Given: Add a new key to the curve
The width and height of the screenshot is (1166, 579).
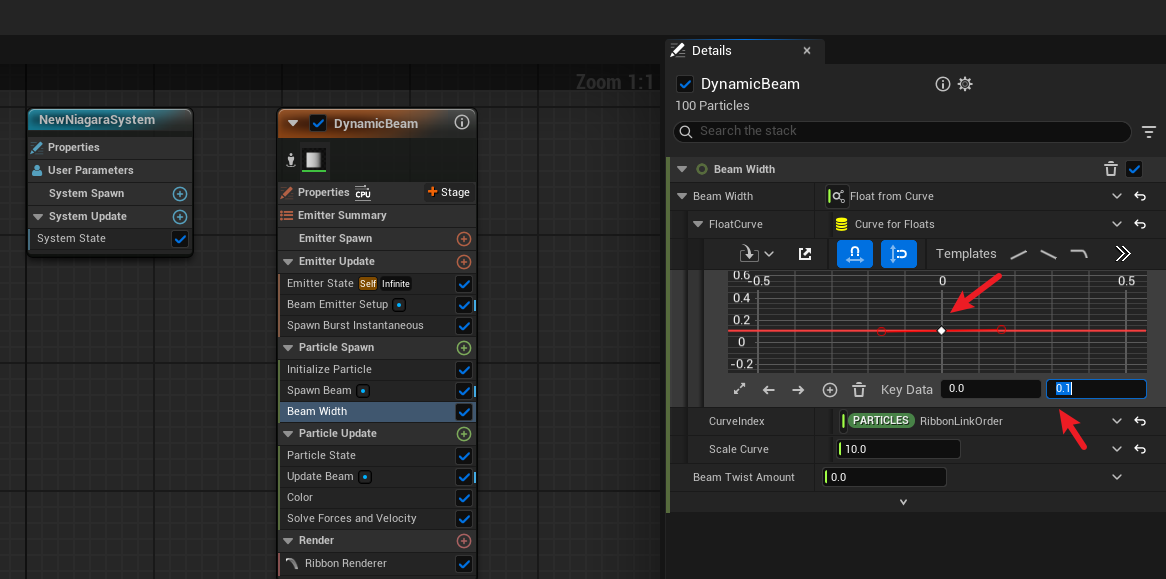Looking at the screenshot, I should coord(830,389).
